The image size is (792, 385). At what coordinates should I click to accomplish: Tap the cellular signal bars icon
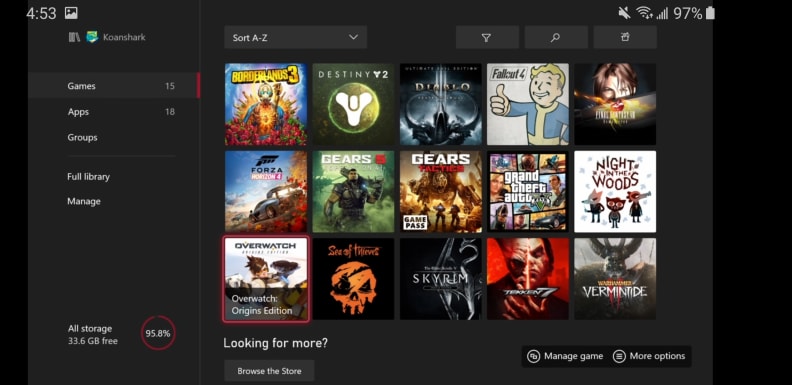click(662, 13)
